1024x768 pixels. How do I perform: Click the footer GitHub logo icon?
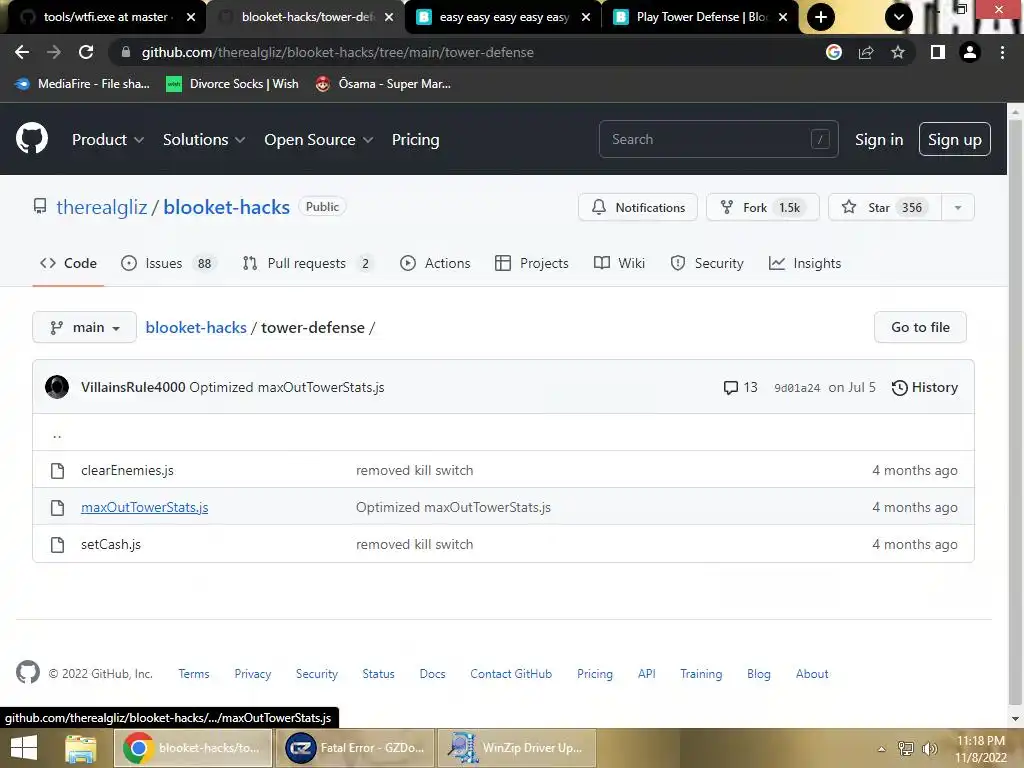(x=28, y=672)
